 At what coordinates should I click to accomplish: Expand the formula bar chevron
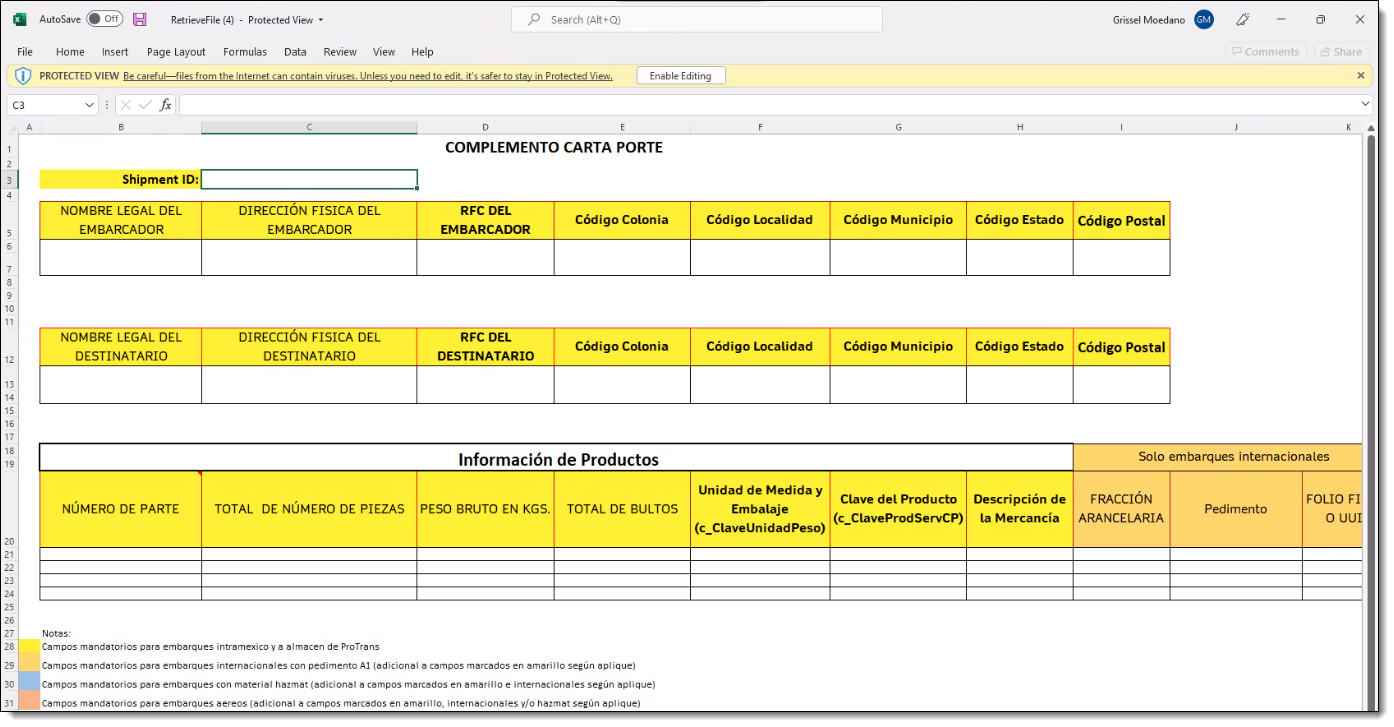click(1365, 105)
